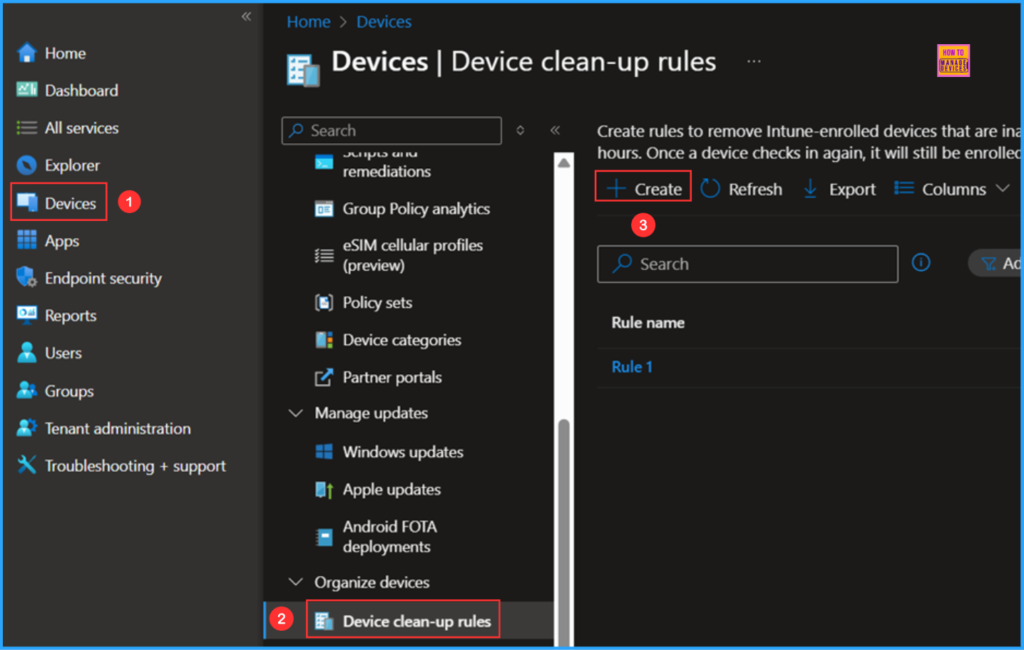1024x650 pixels.
Task: Collapse the Organize devices section
Action: (296, 581)
